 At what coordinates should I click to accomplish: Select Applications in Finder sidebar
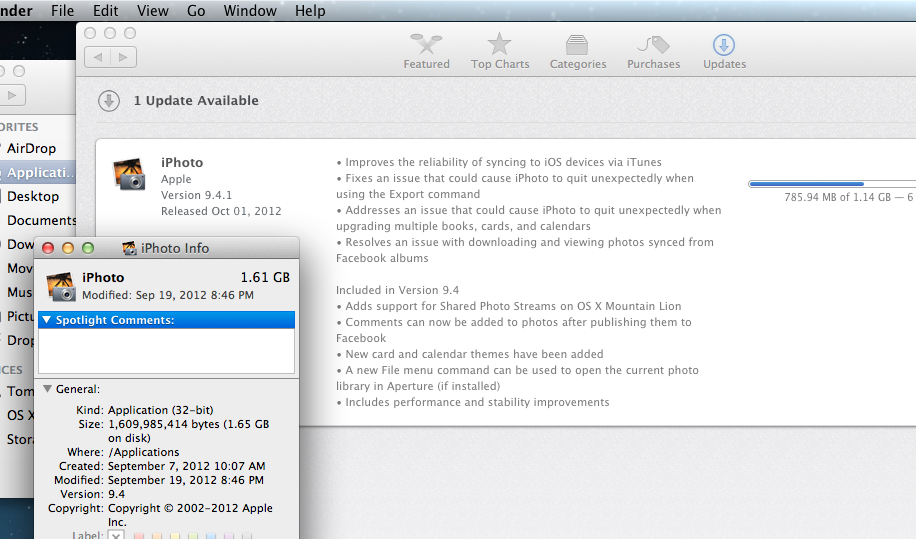tap(38, 173)
